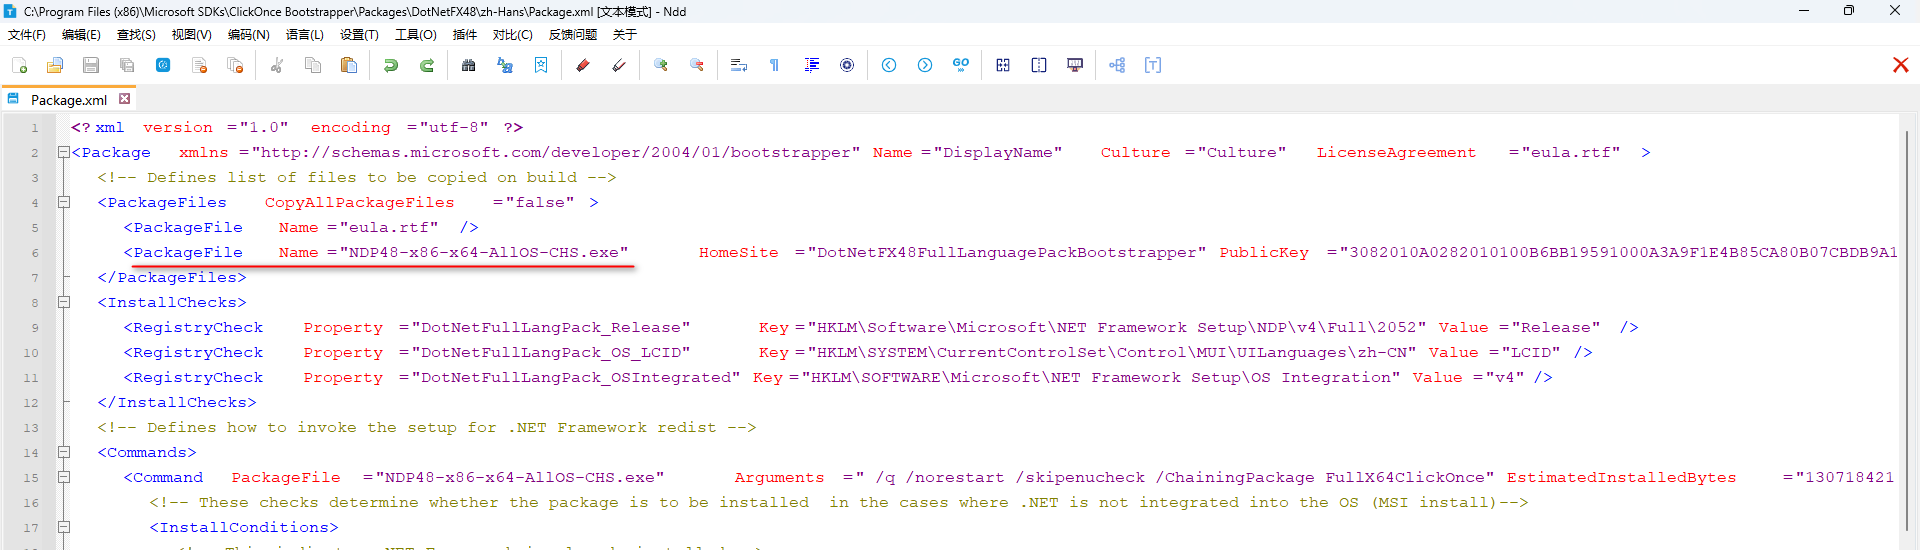Click the round target icon in toolbar
The height and width of the screenshot is (550, 1920).
[847, 65]
